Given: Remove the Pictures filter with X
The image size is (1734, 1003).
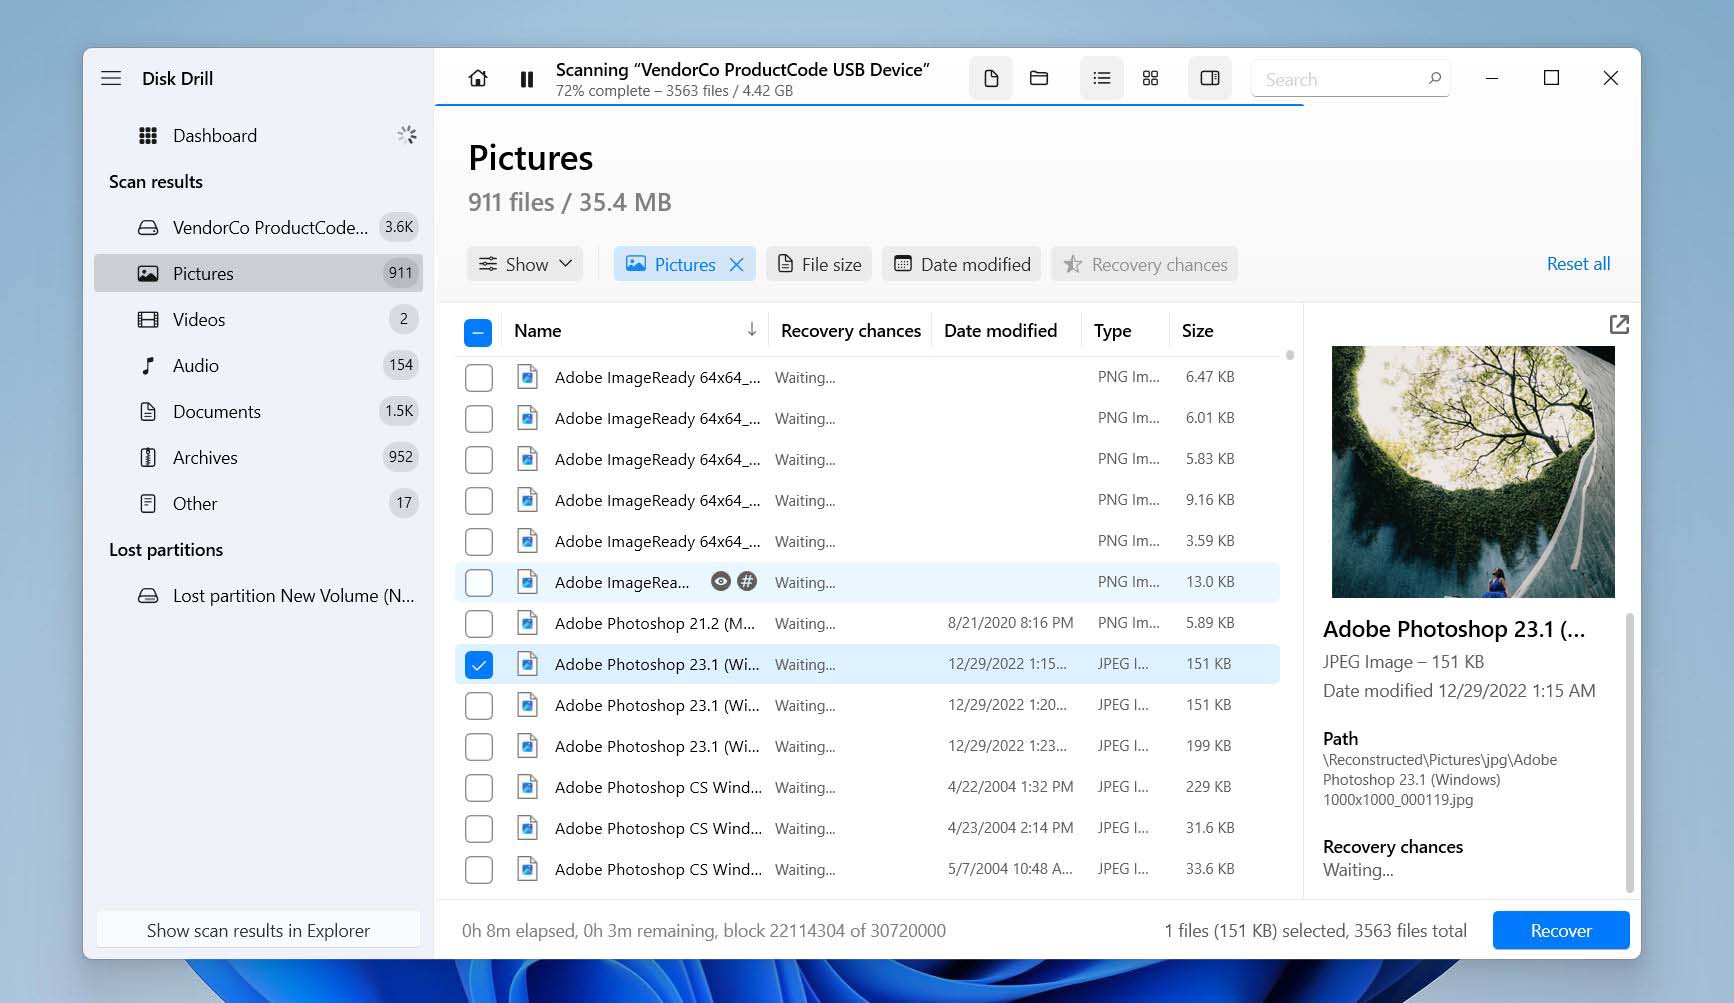Looking at the screenshot, I should point(737,264).
